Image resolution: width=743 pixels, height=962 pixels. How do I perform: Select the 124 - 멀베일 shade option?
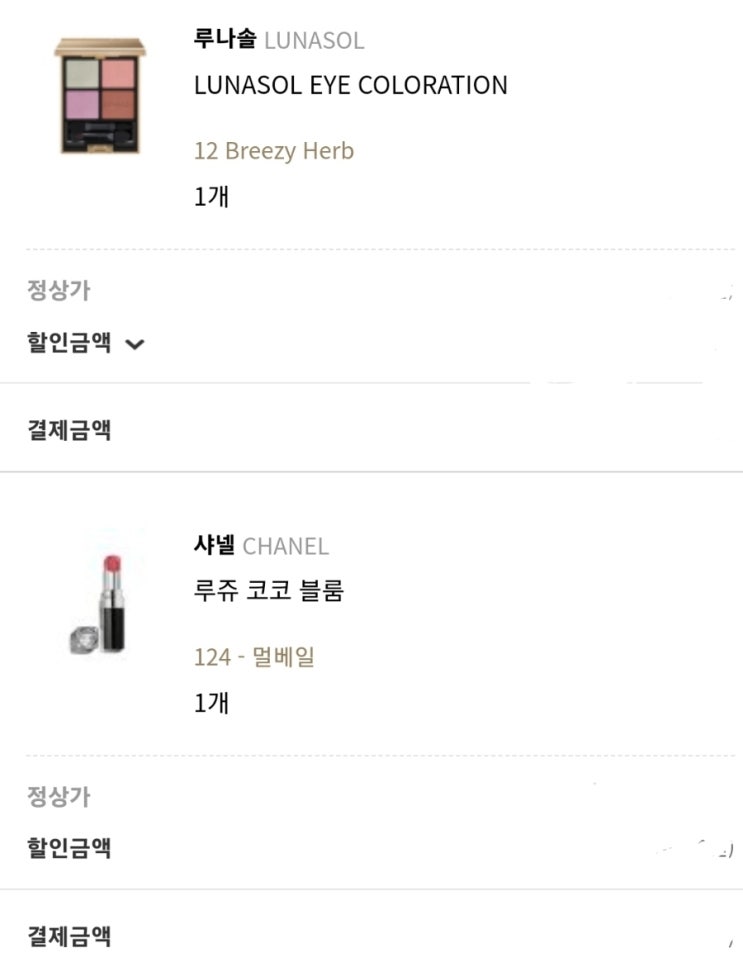[254, 657]
